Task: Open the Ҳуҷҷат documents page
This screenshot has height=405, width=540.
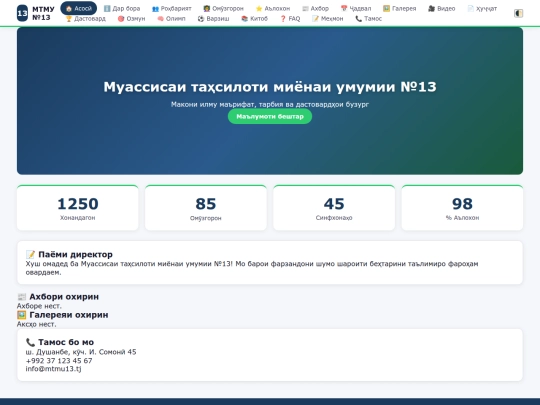Action: (x=482, y=8)
